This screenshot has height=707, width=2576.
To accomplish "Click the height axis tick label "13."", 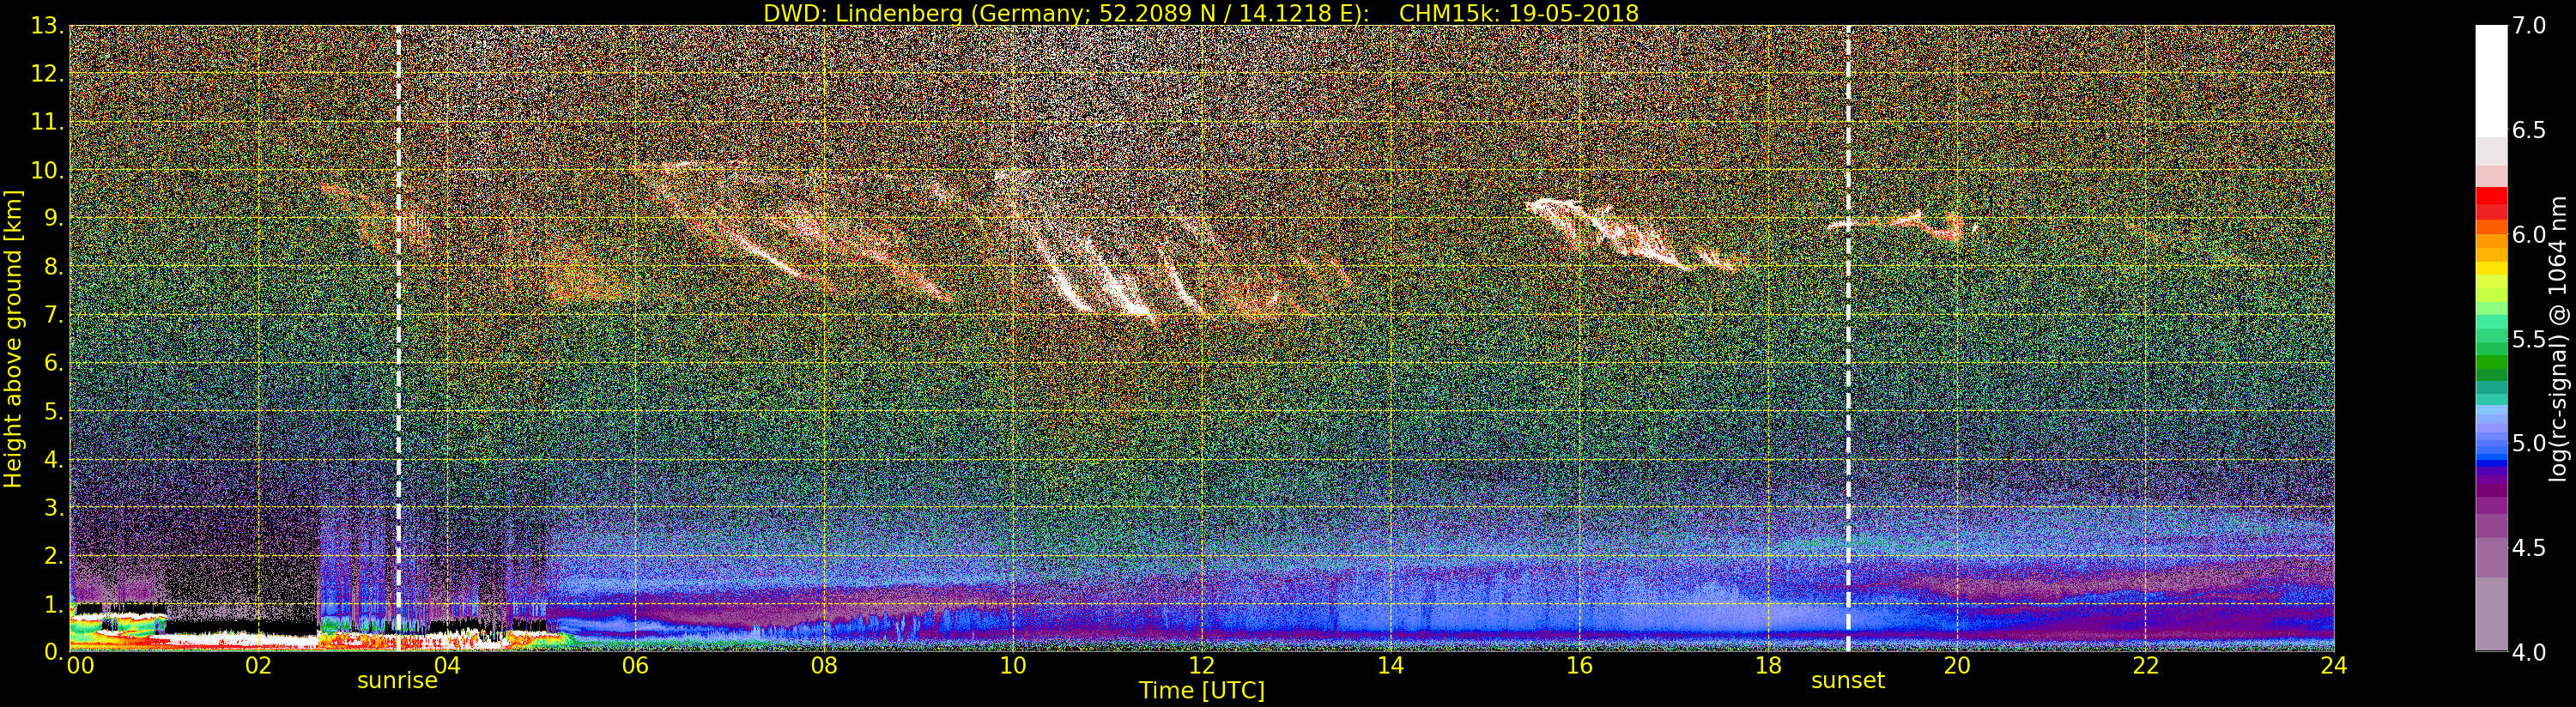I will [47, 26].
